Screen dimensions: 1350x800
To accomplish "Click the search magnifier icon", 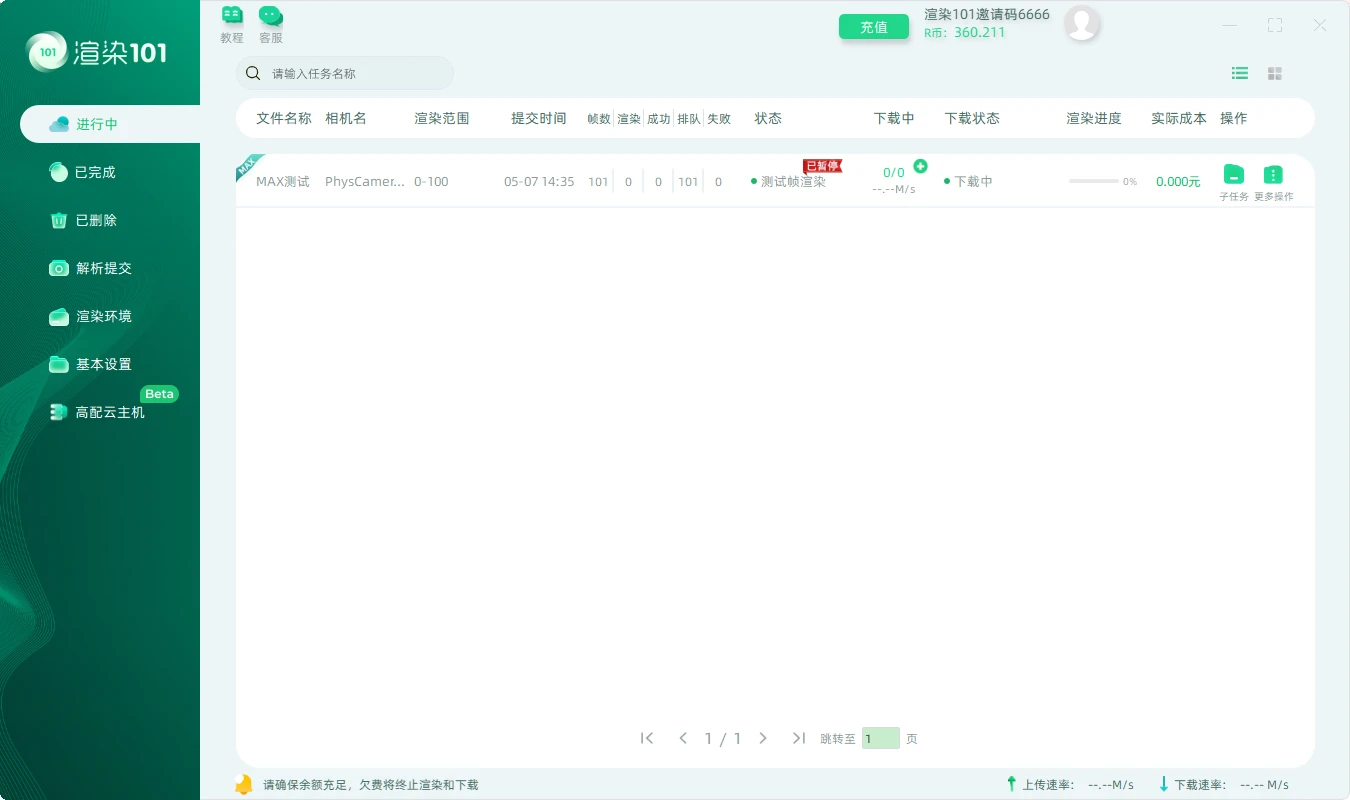I will (x=253, y=73).
